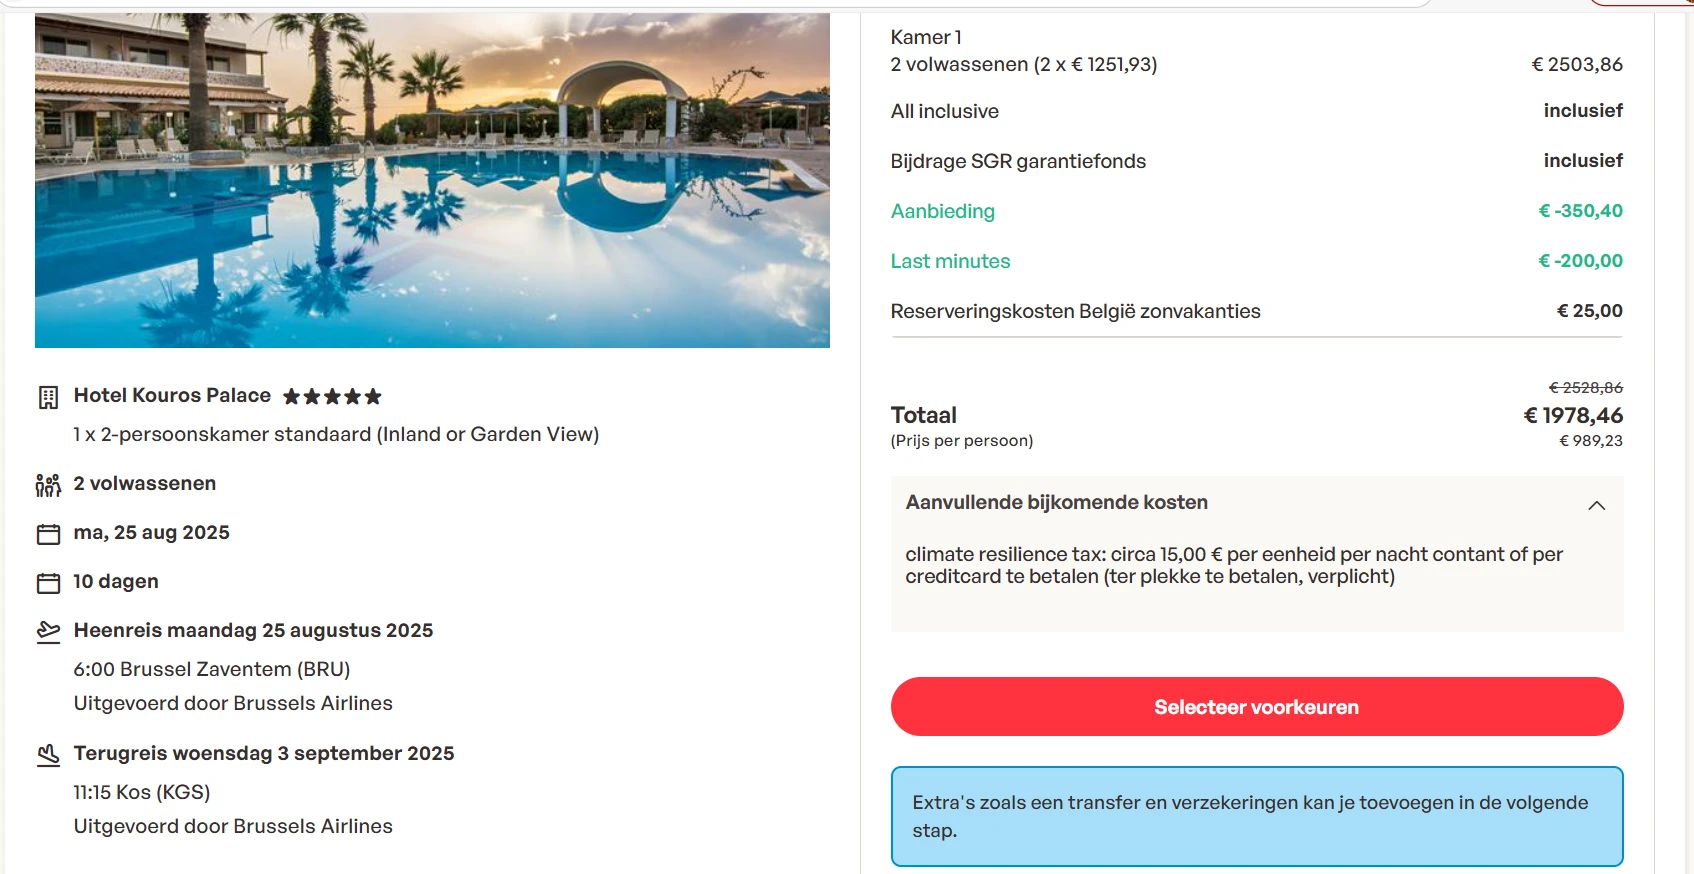Click the first star beside Hotel Kouros Palace

point(290,396)
